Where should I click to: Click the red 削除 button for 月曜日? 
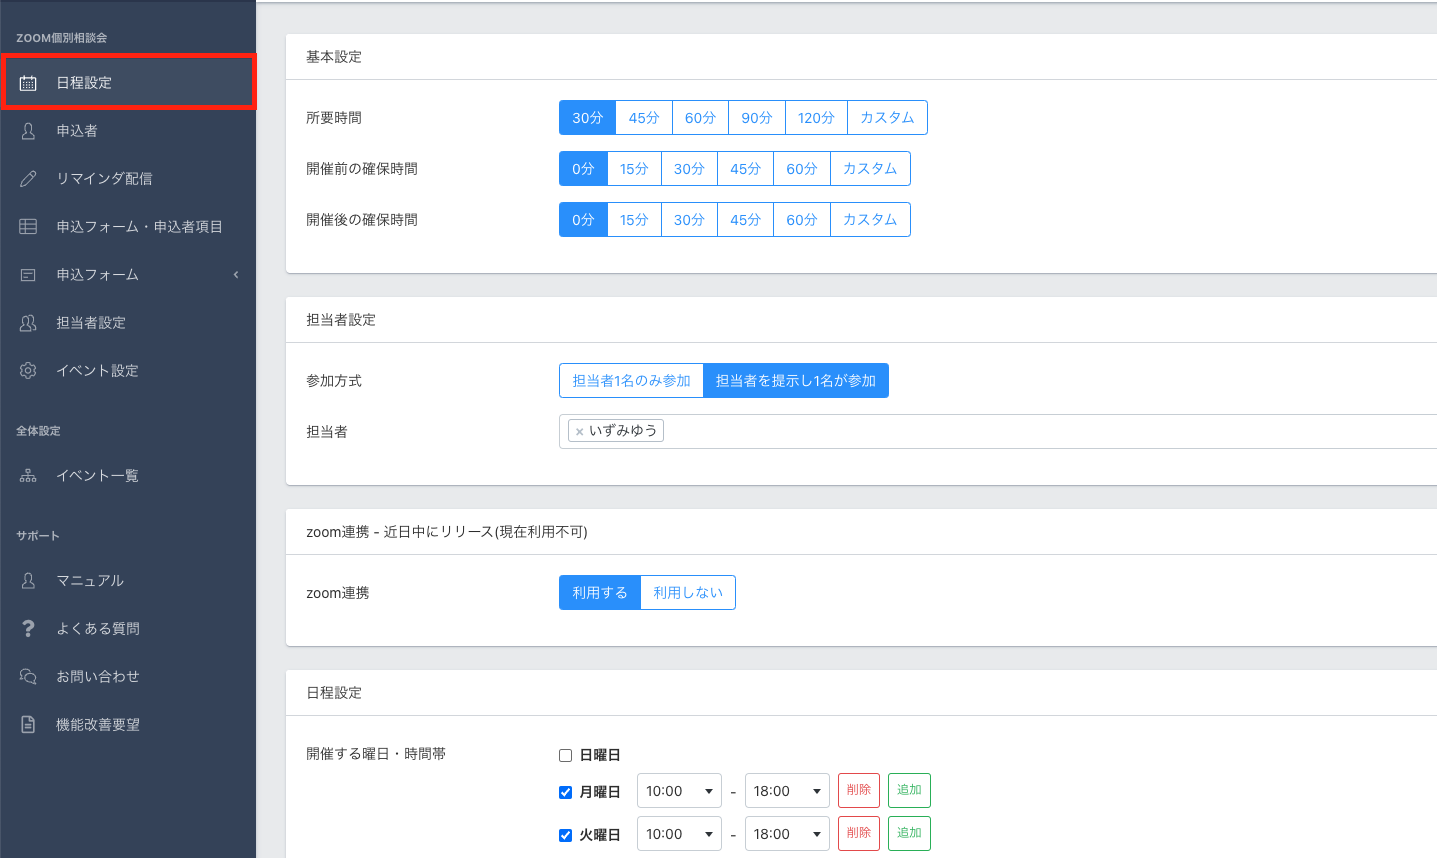[858, 790]
